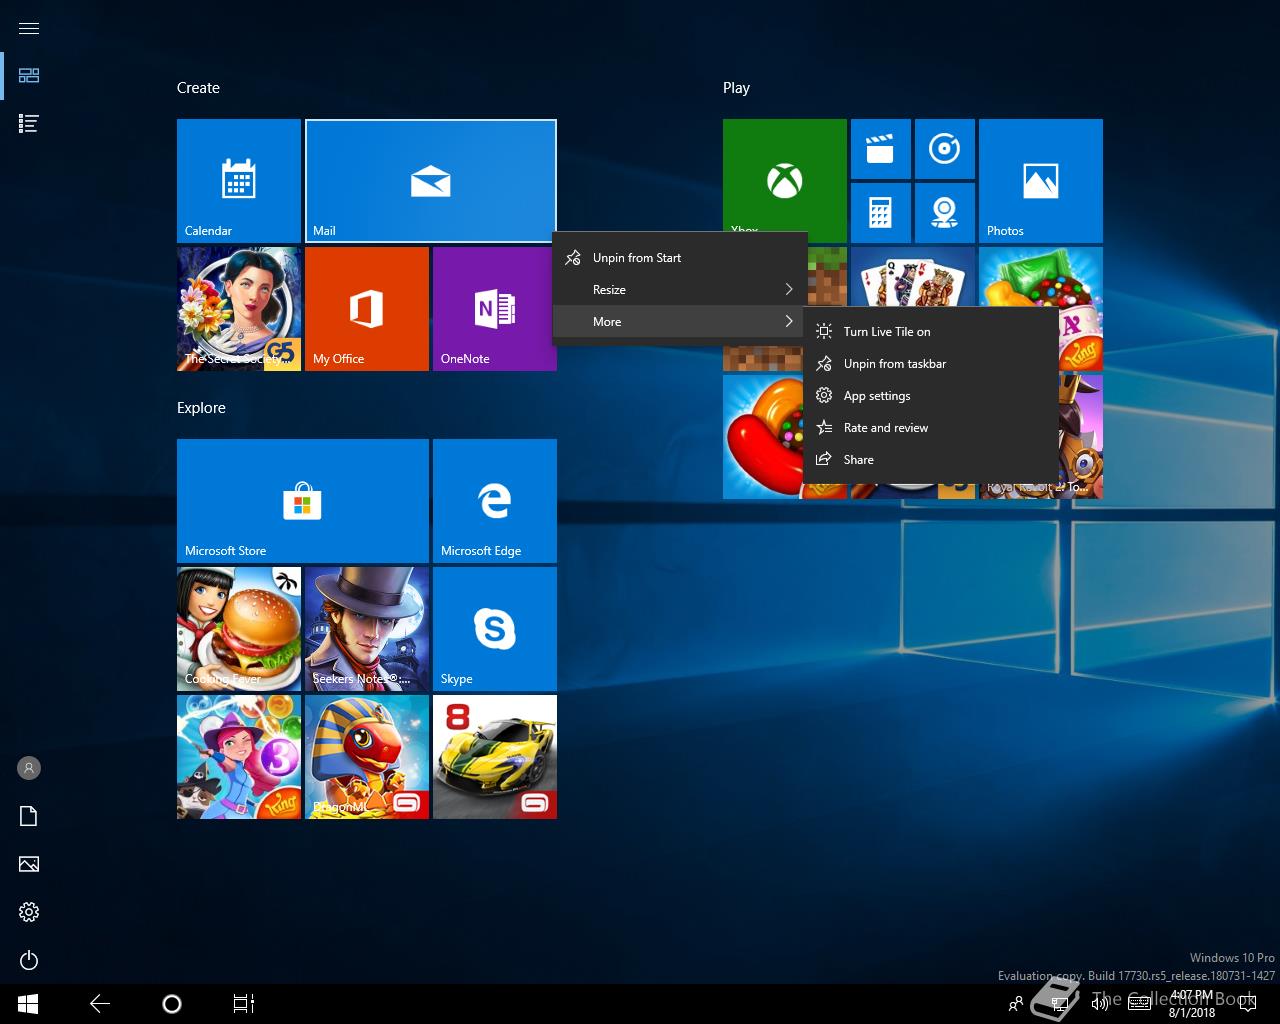Open the Dragon Mania Gameloft tile
The height and width of the screenshot is (1024, 1280).
(367, 757)
